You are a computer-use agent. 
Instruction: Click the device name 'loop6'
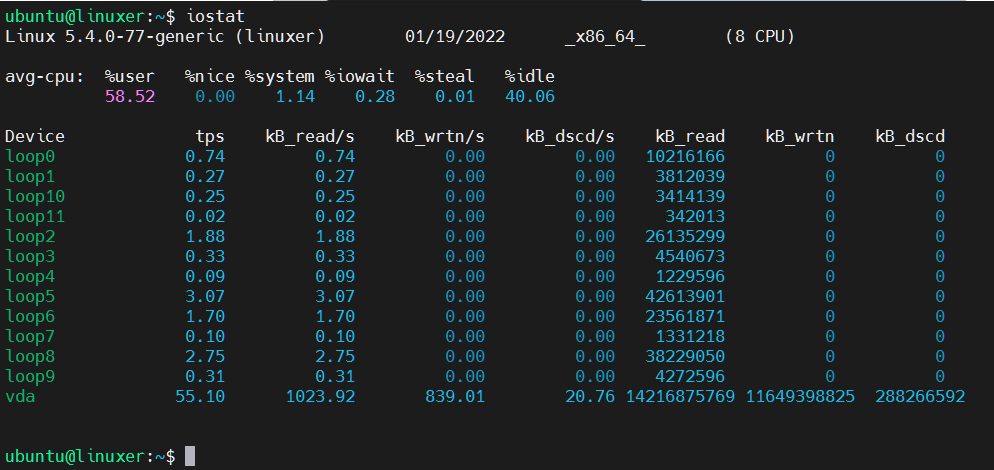[x=30, y=316]
